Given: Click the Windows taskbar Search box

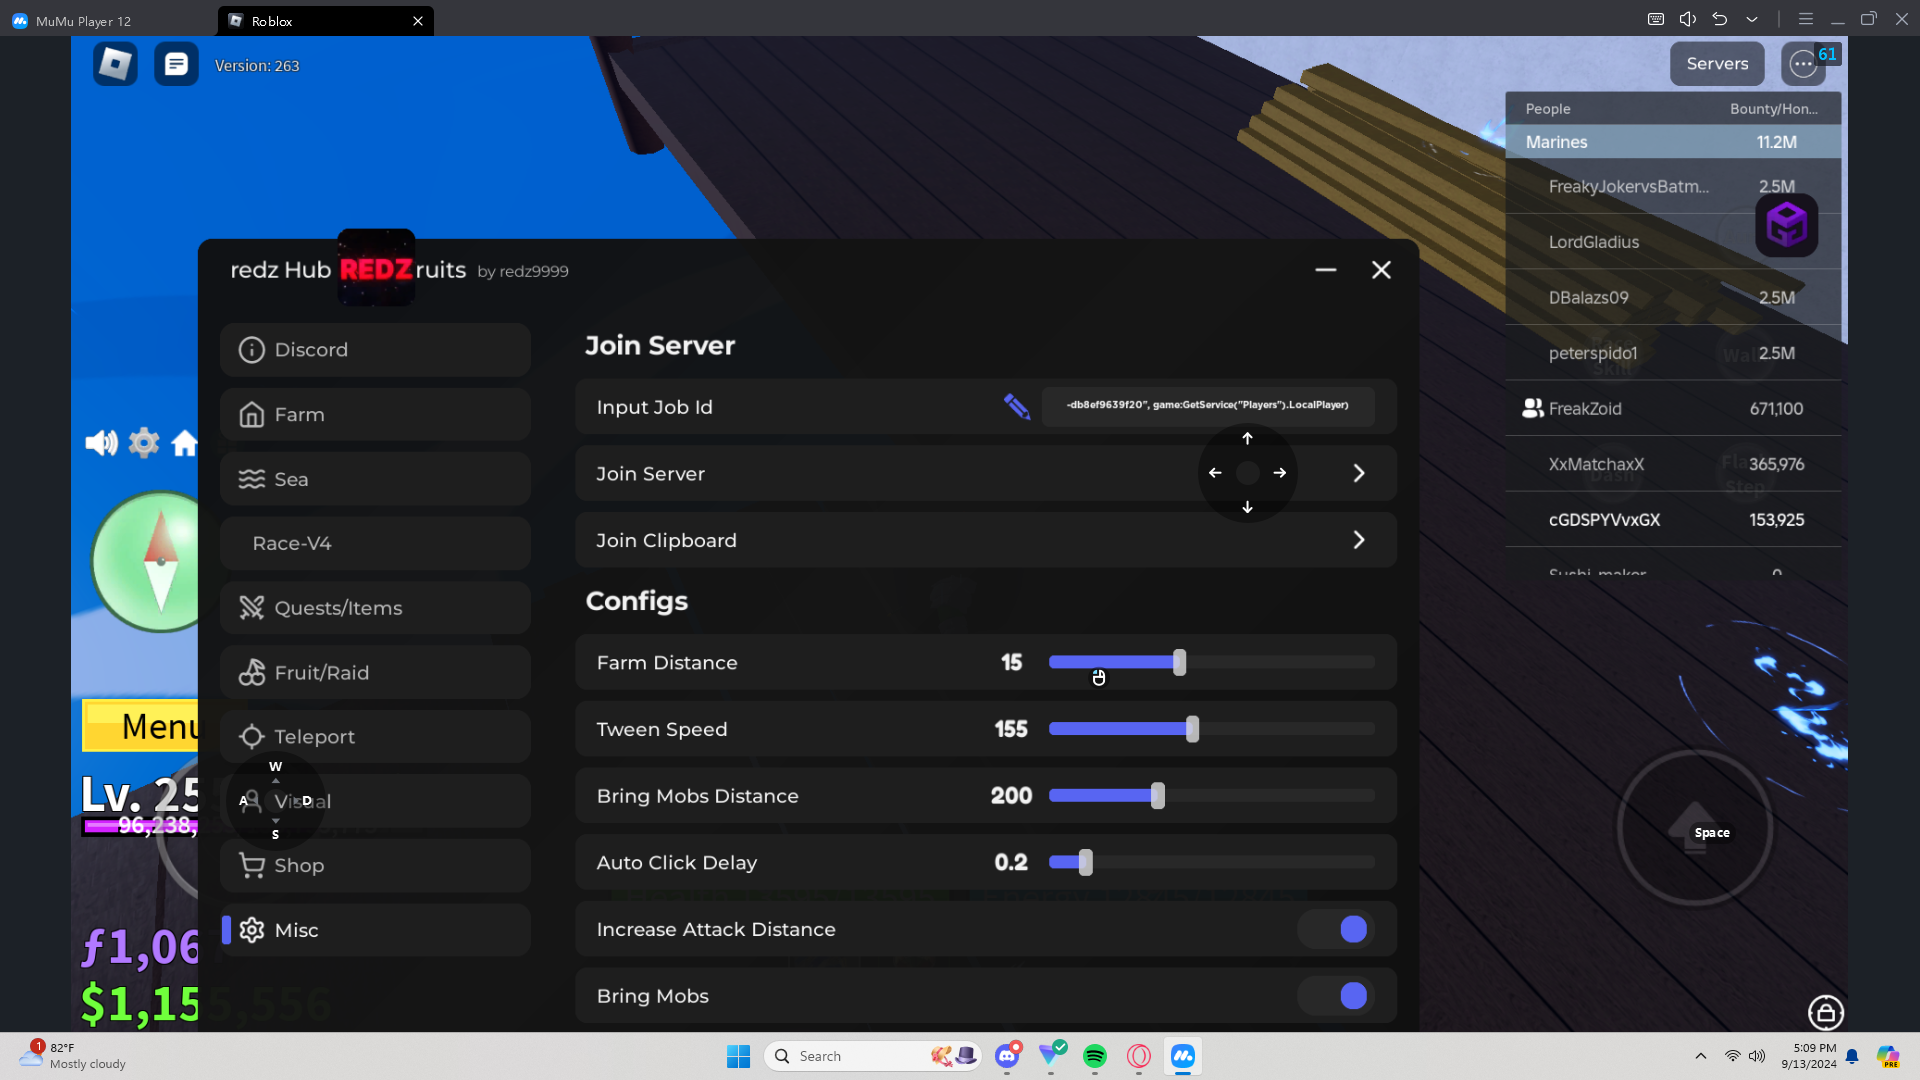Looking at the screenshot, I should pos(873,1056).
